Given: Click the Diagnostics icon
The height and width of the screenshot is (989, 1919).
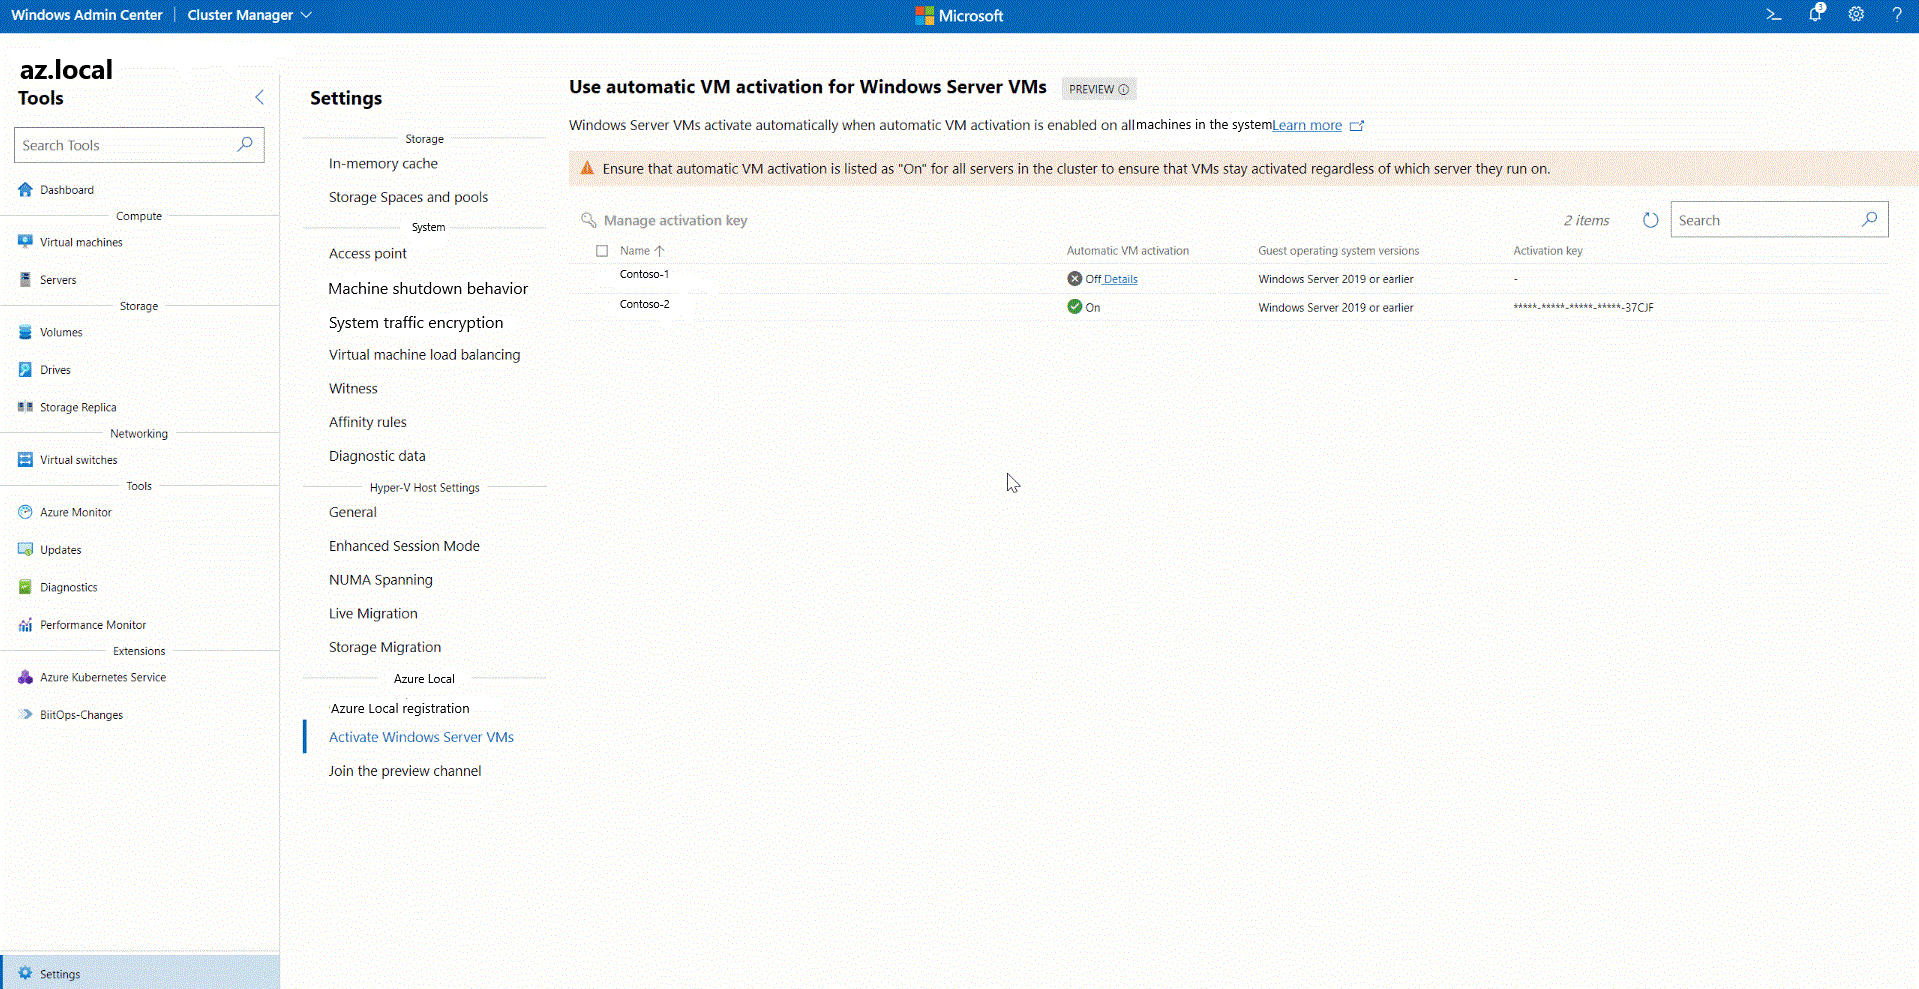Looking at the screenshot, I should 25,587.
